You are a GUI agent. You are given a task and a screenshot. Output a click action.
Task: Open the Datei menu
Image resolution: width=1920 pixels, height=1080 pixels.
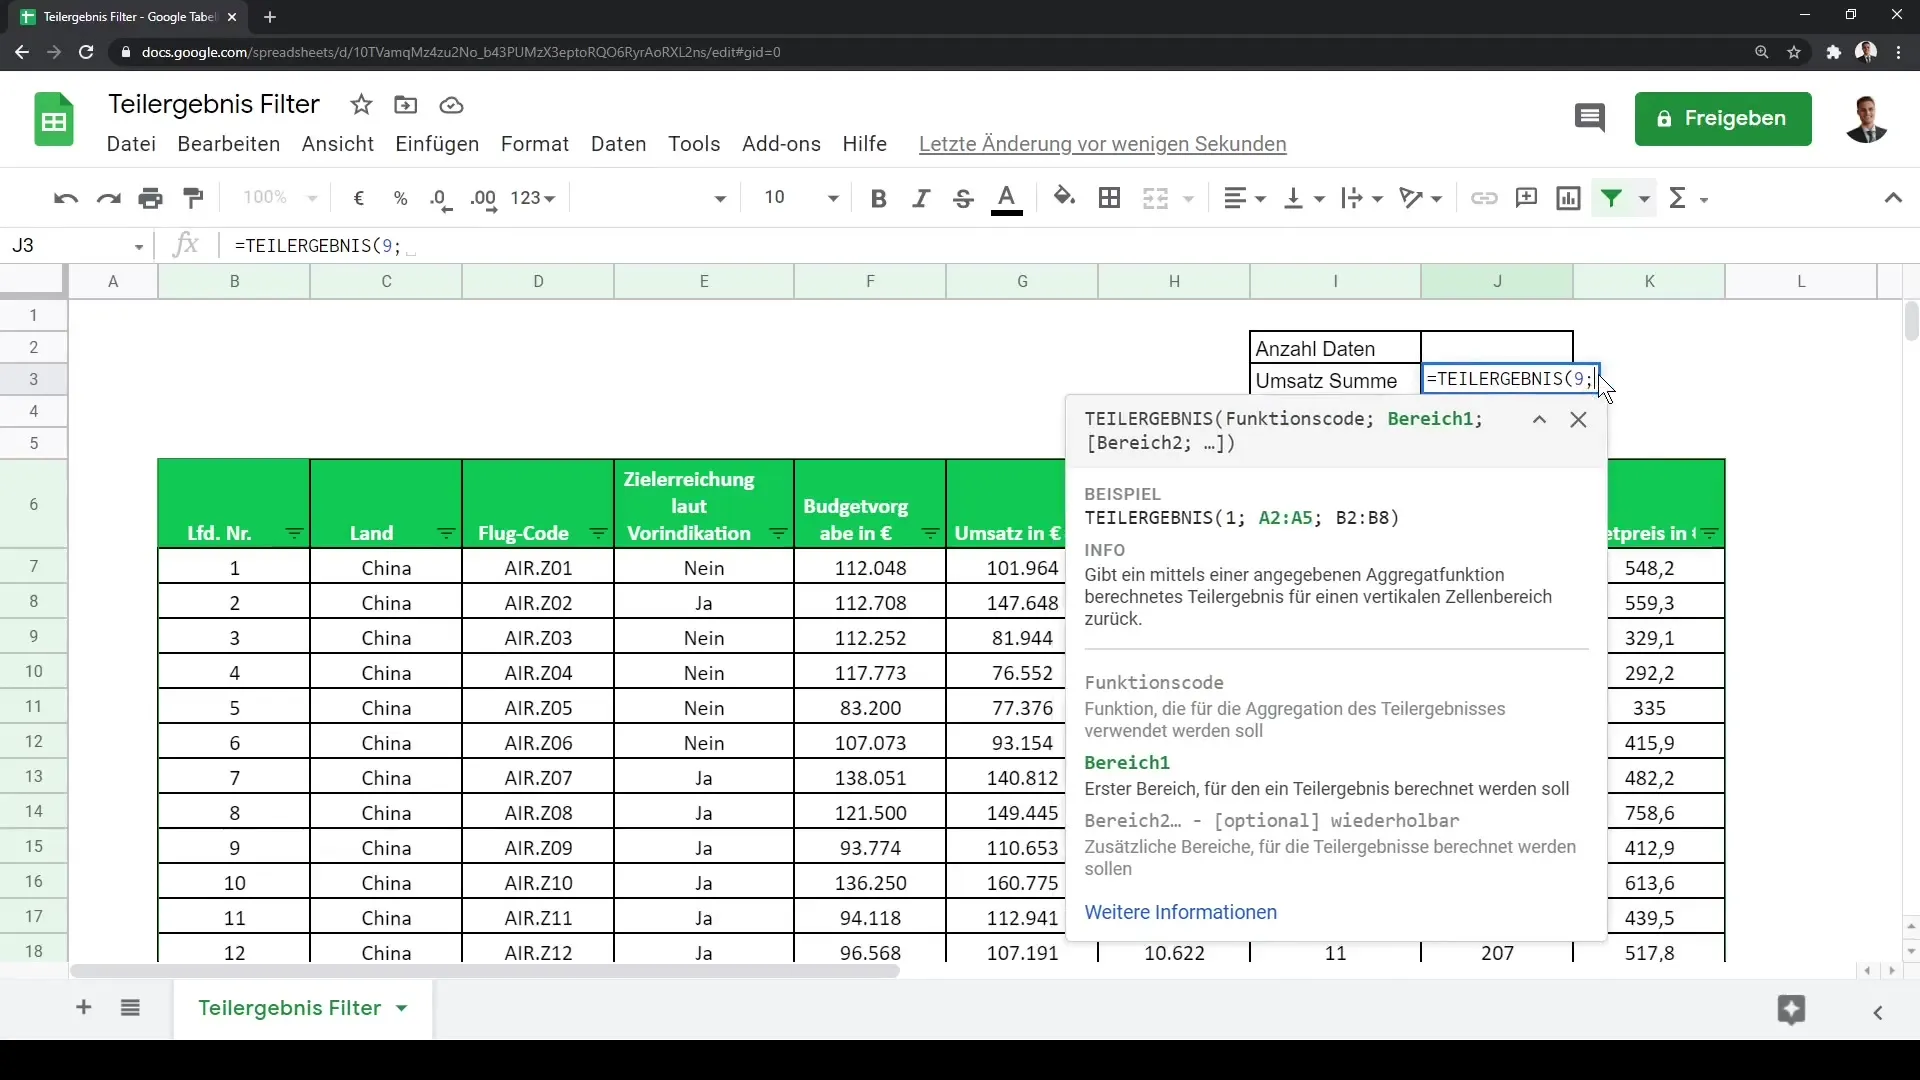131,144
